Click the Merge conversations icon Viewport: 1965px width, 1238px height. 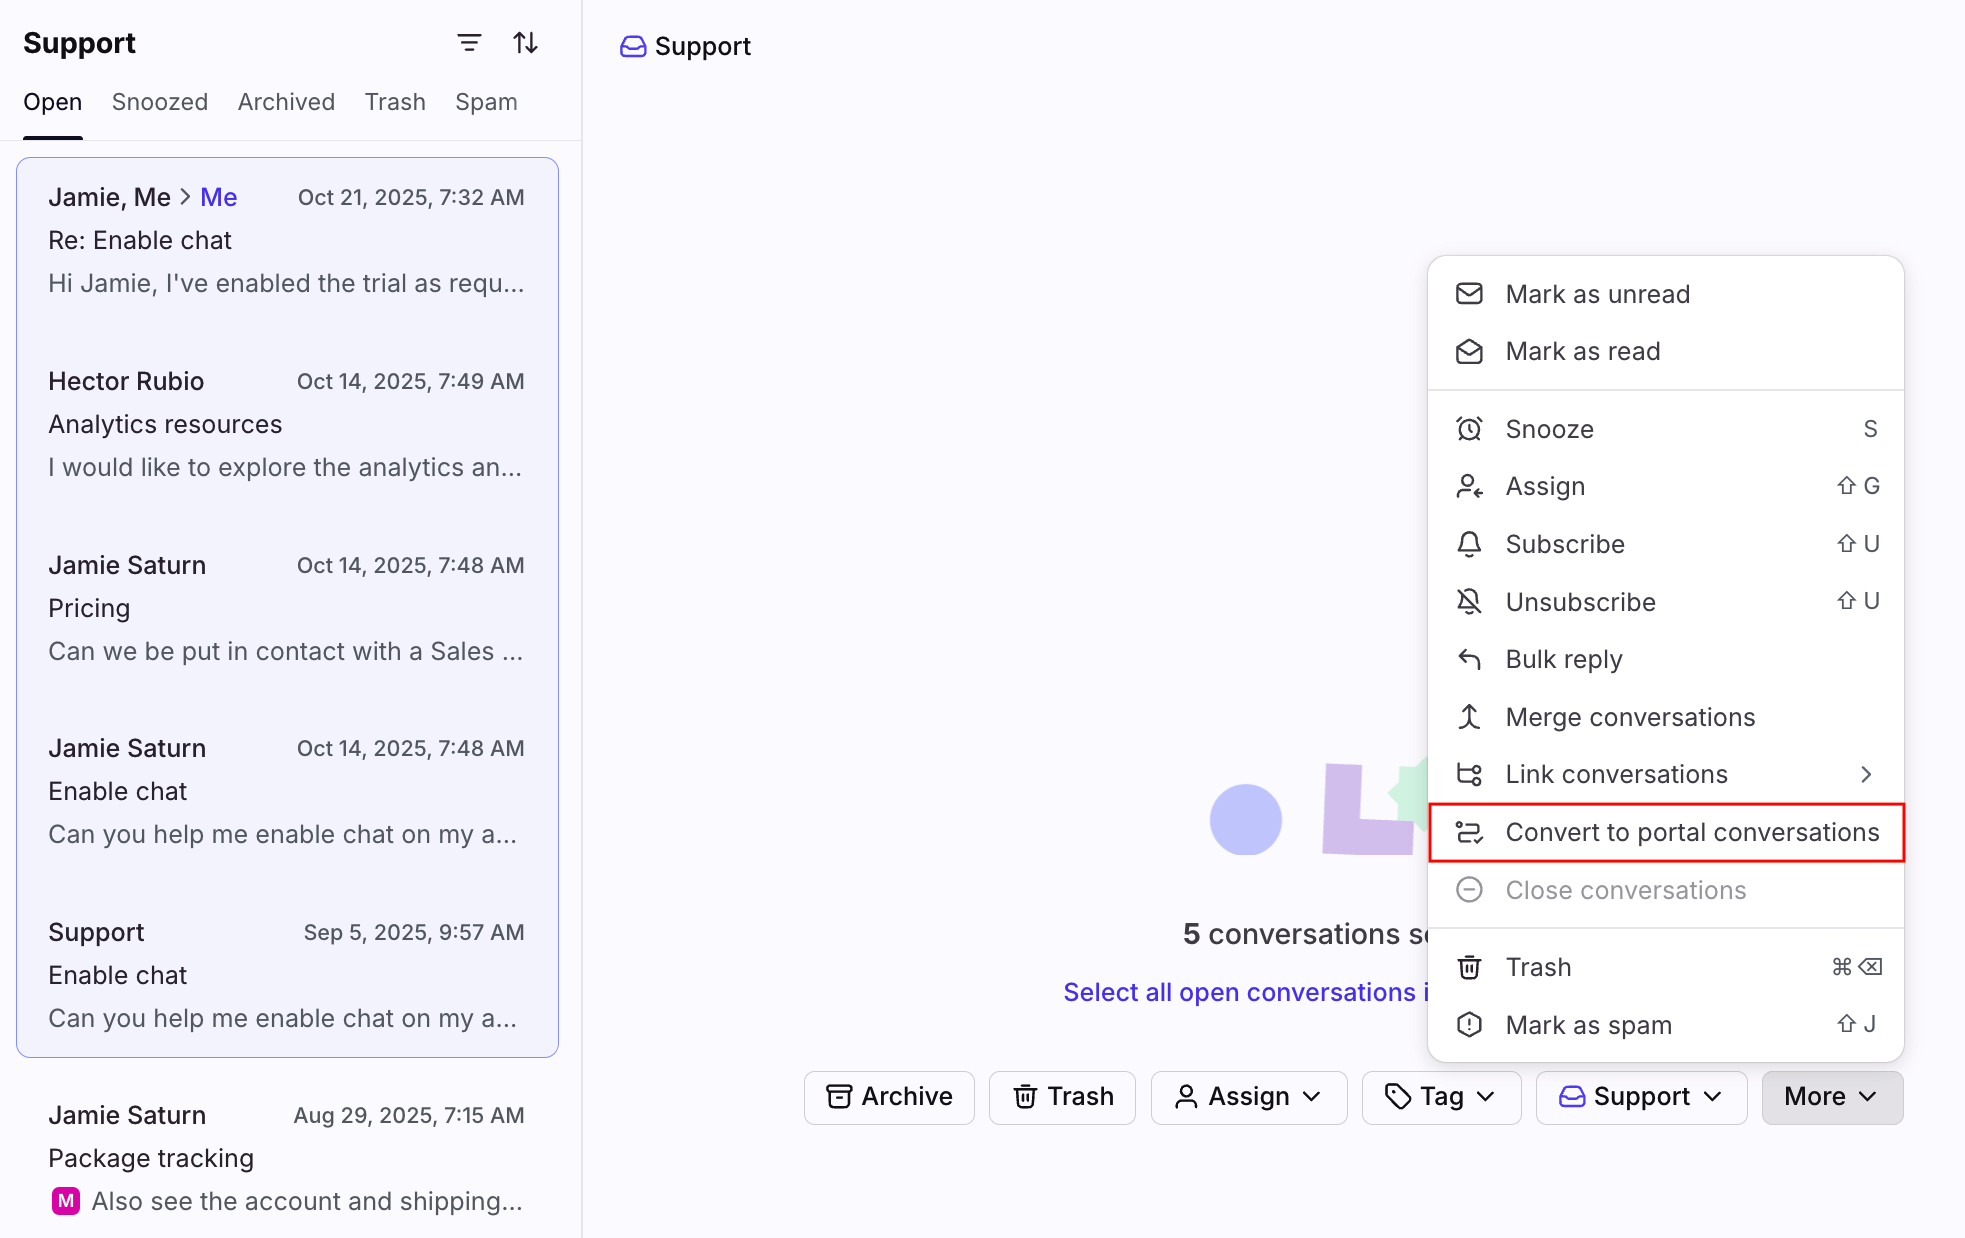[x=1469, y=717]
